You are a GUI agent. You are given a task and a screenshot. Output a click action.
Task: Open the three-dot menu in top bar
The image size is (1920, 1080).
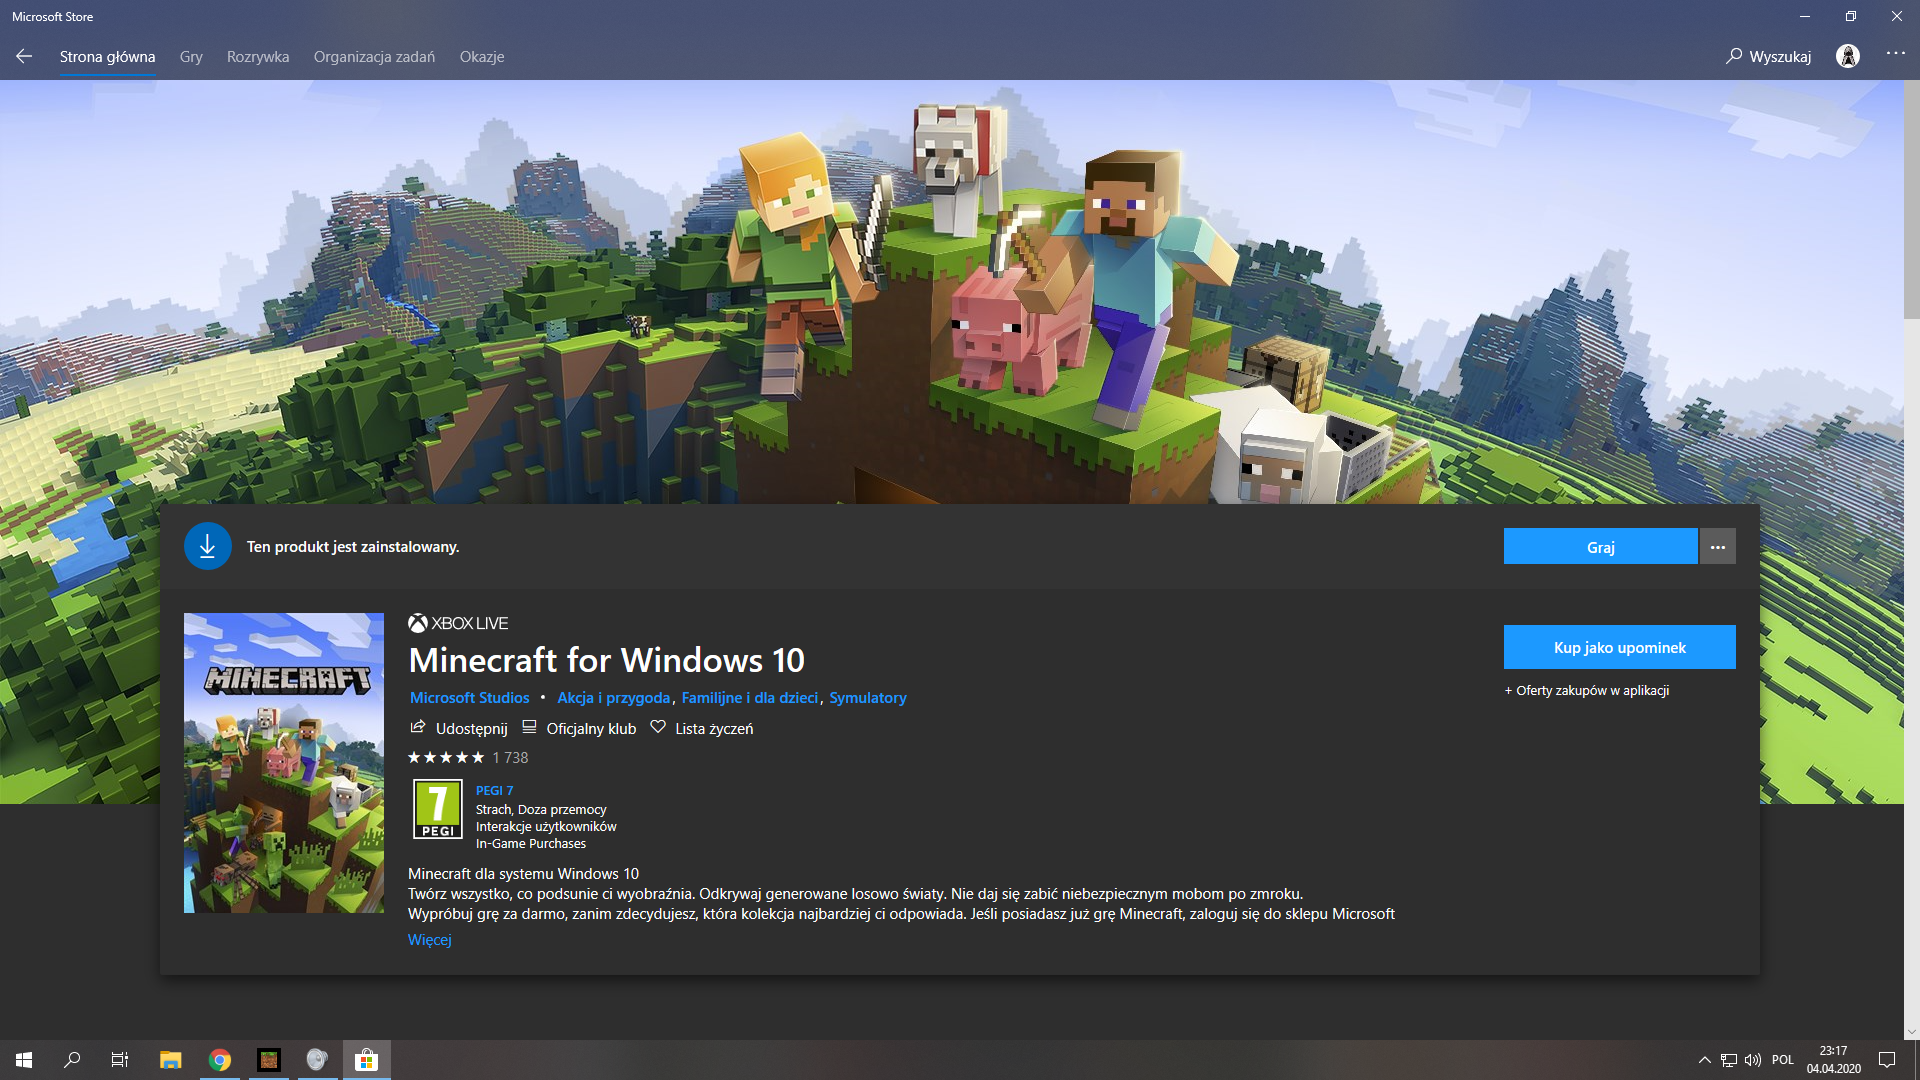click(x=1895, y=54)
